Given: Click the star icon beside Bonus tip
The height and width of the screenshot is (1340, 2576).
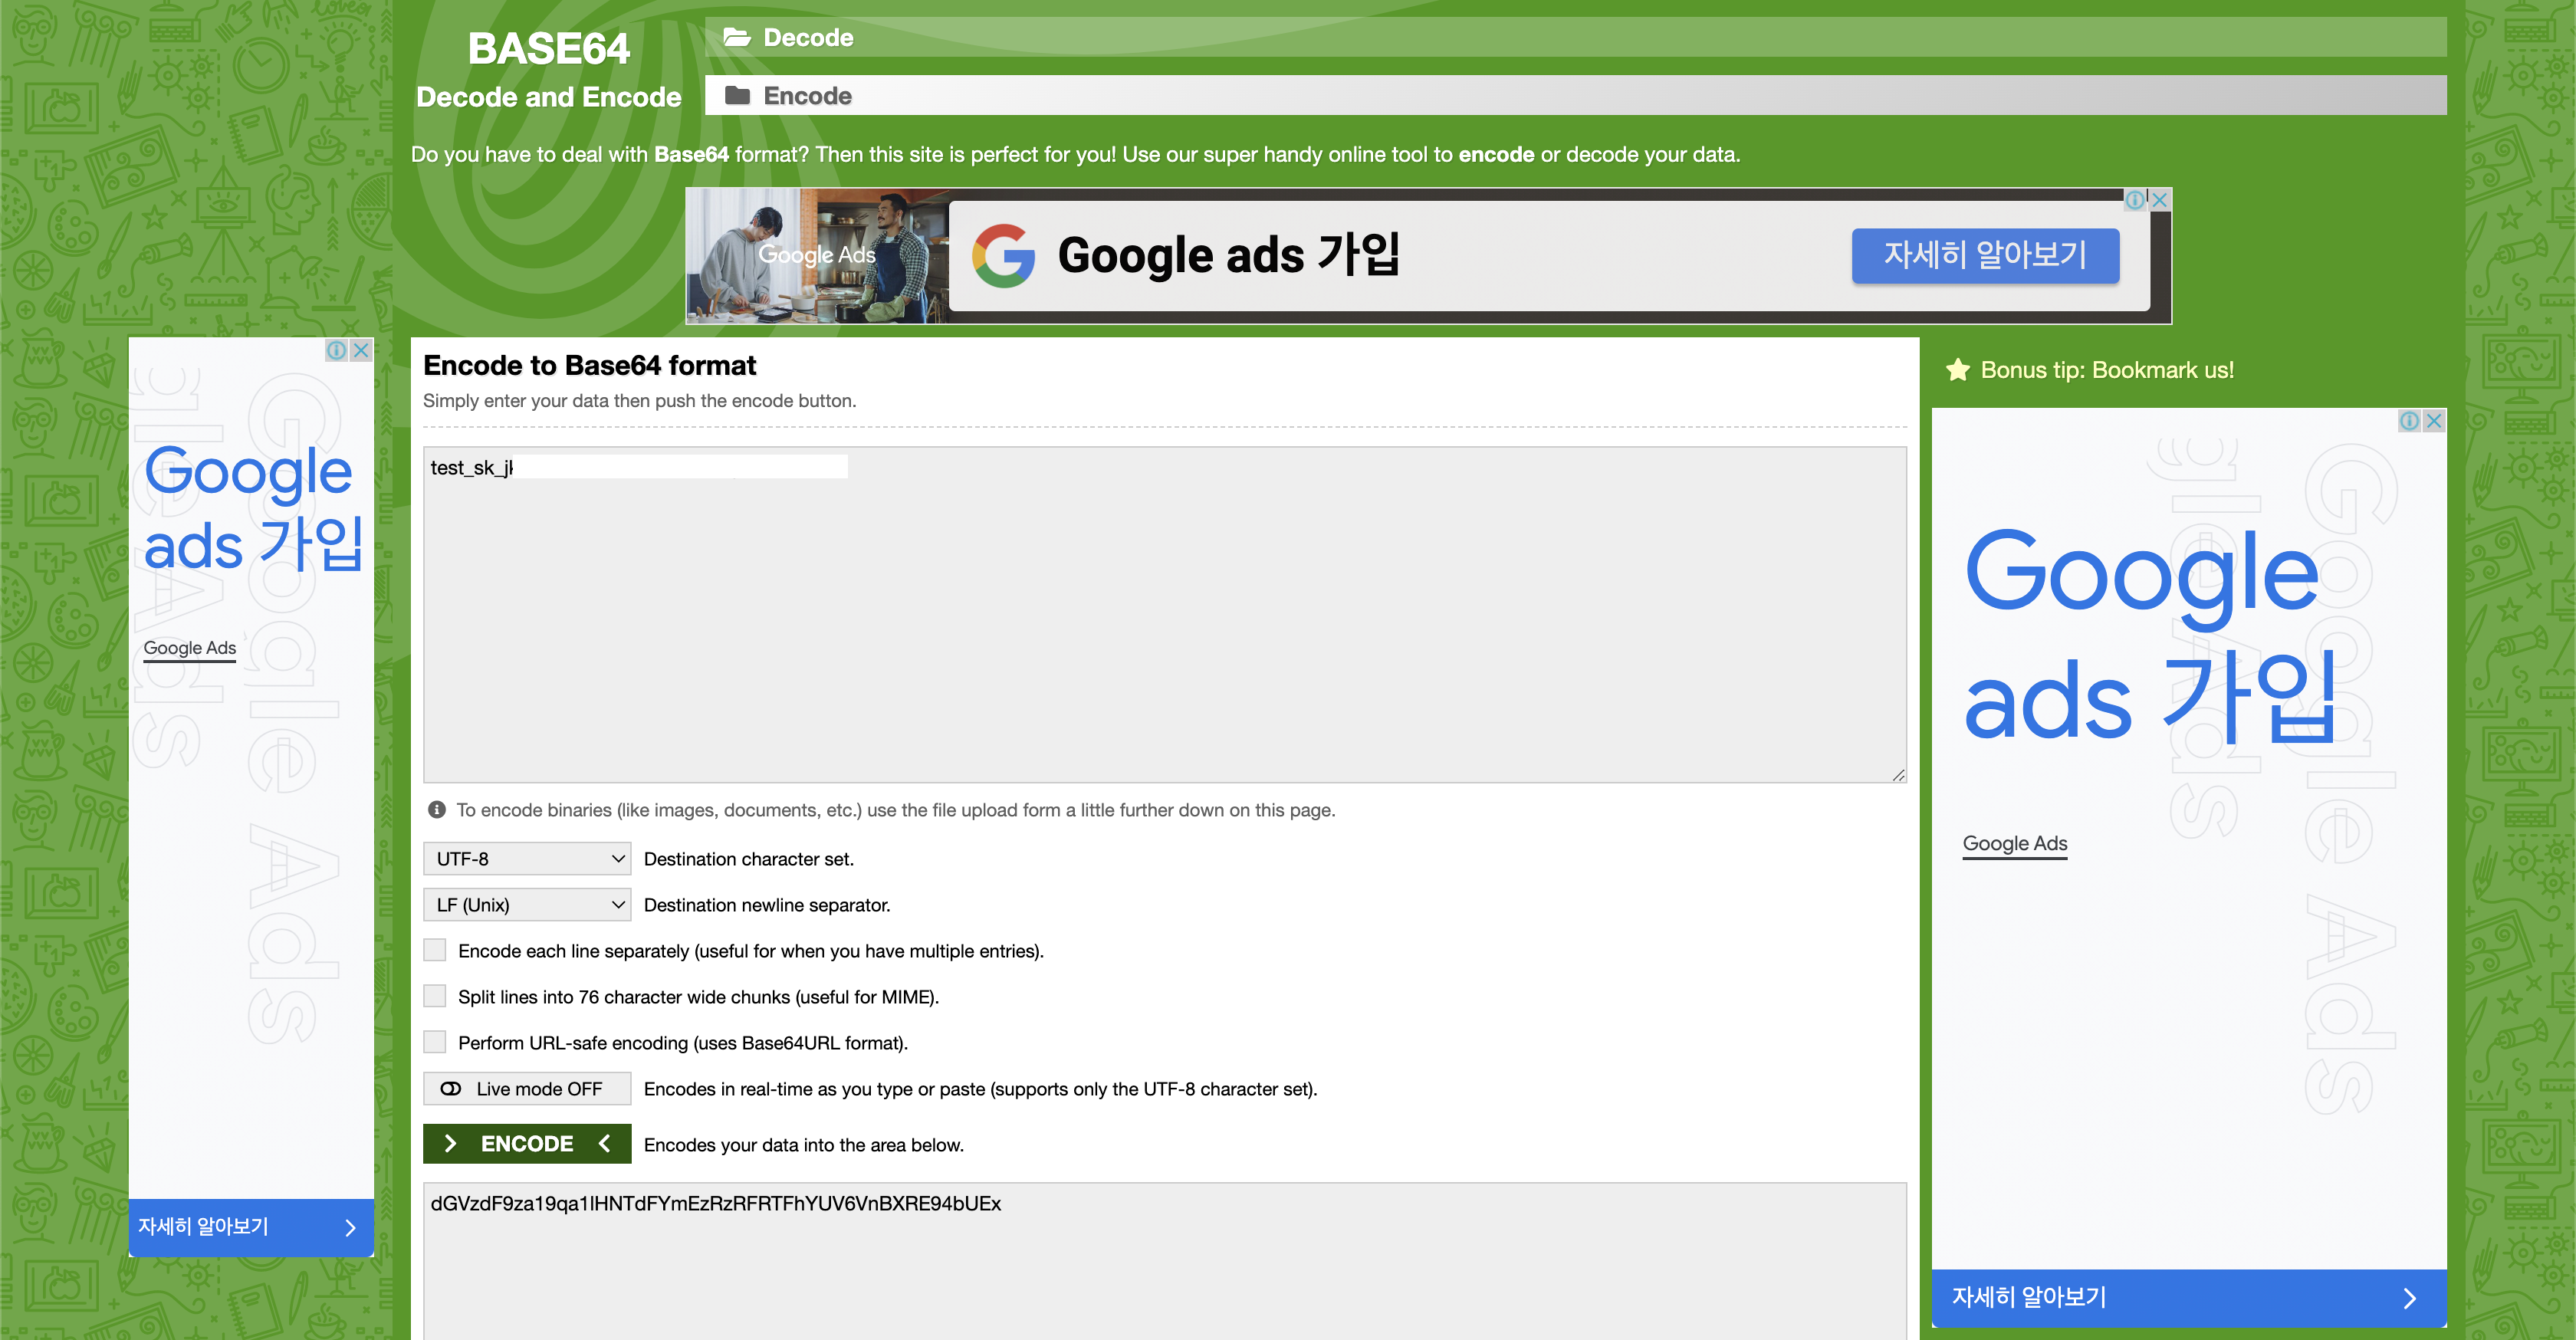Looking at the screenshot, I should (x=1958, y=370).
